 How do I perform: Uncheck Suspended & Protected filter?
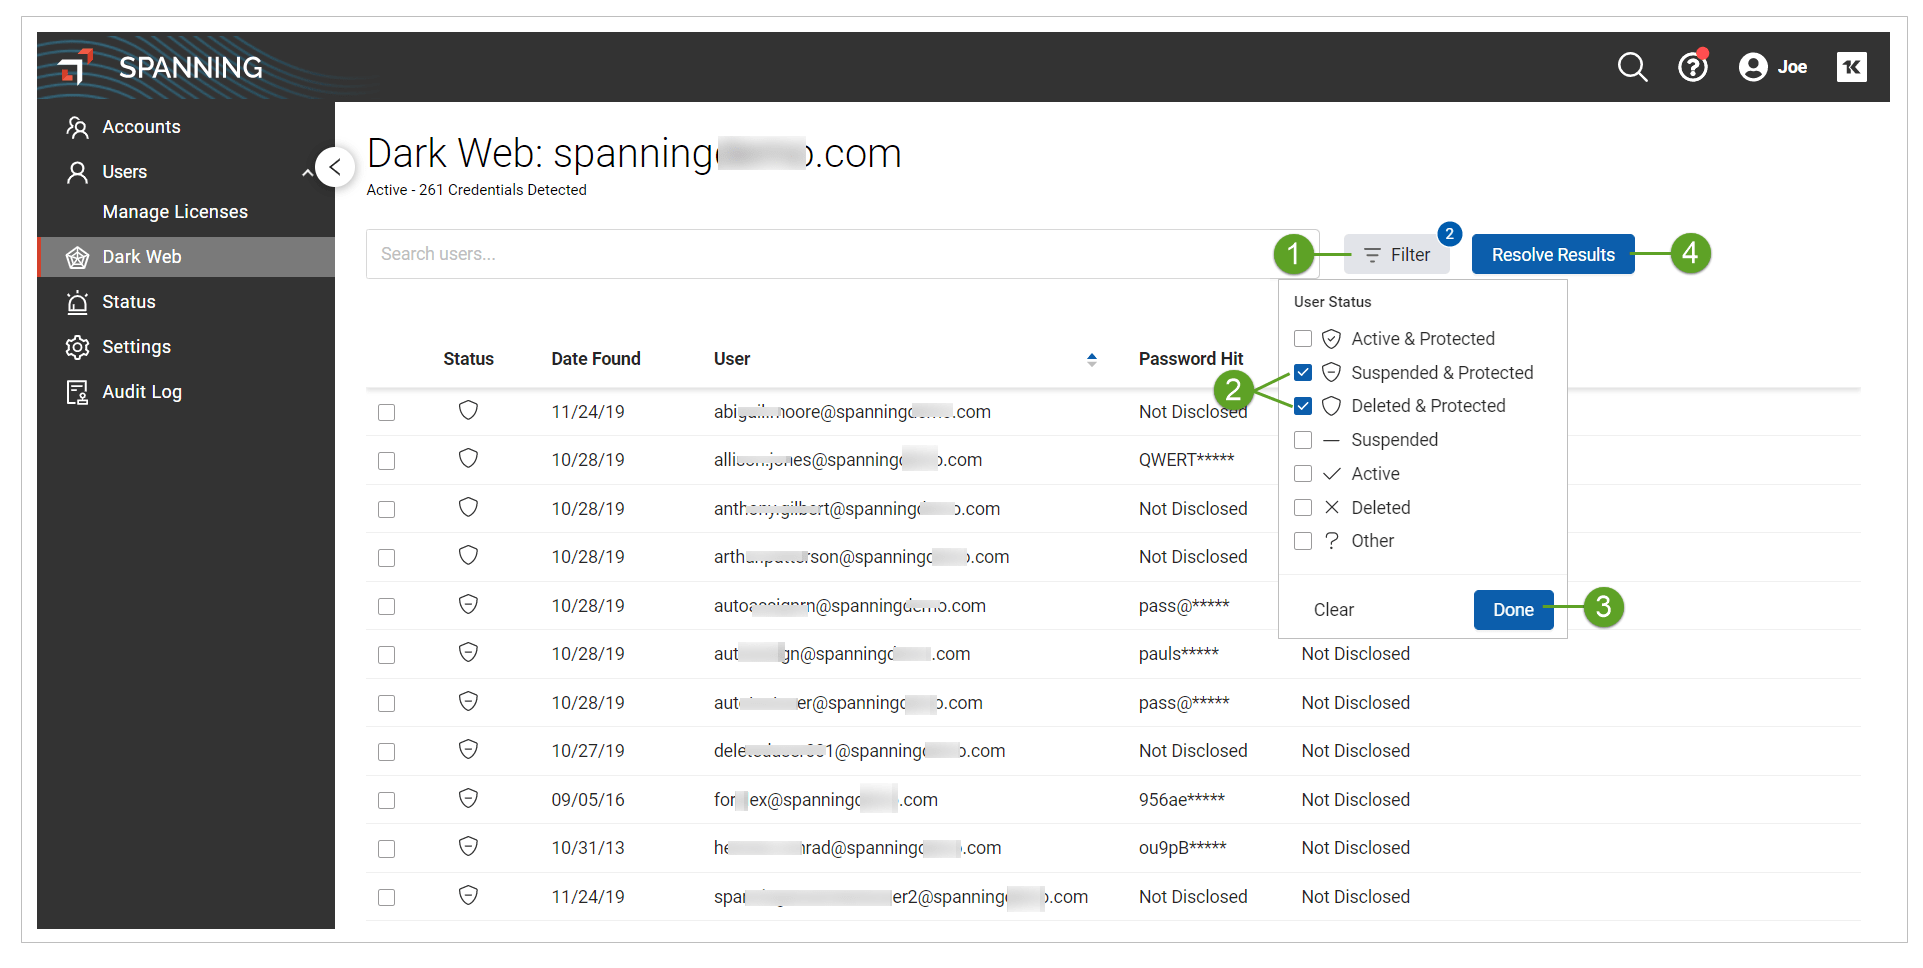coord(1303,372)
